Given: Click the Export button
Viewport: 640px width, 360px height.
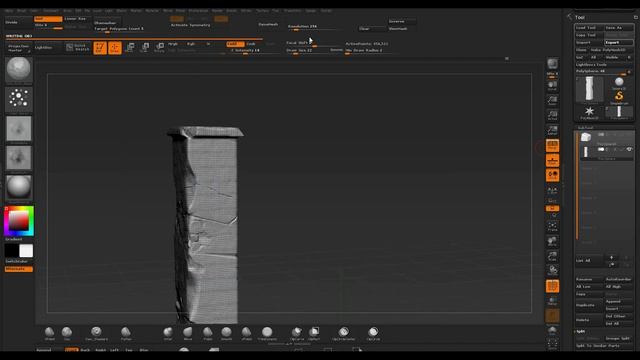Looking at the screenshot, I should click(x=619, y=42).
